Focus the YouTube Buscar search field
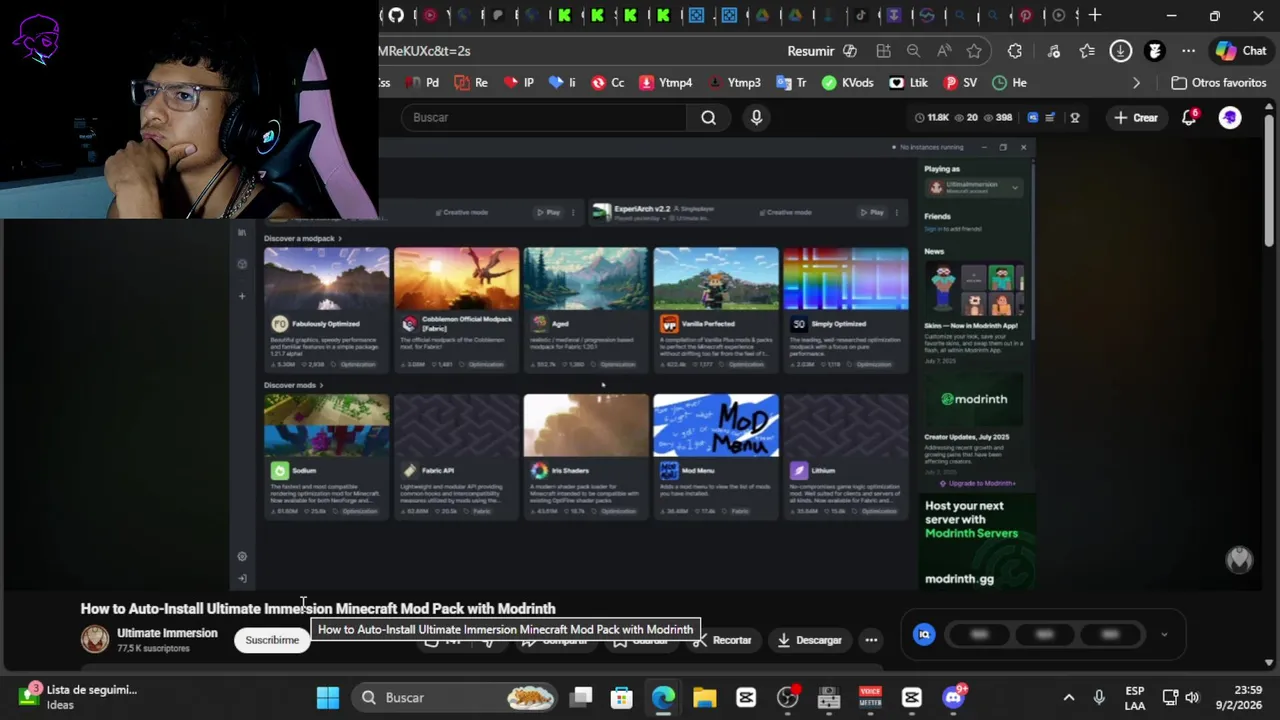The width and height of the screenshot is (1280, 720). pyautogui.click(x=544, y=118)
